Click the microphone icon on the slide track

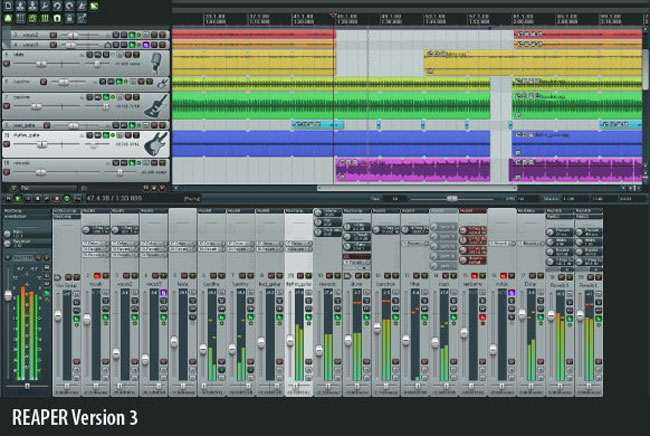coord(157,62)
